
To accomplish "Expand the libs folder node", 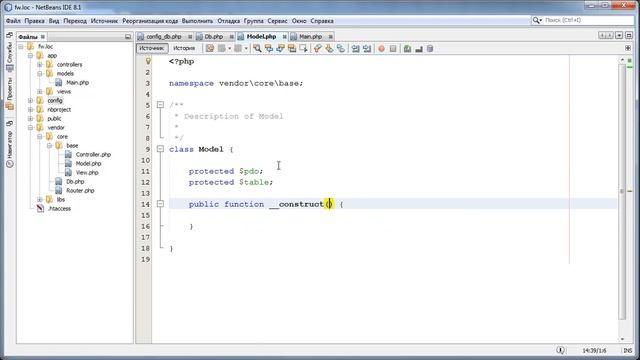I will (40, 199).
